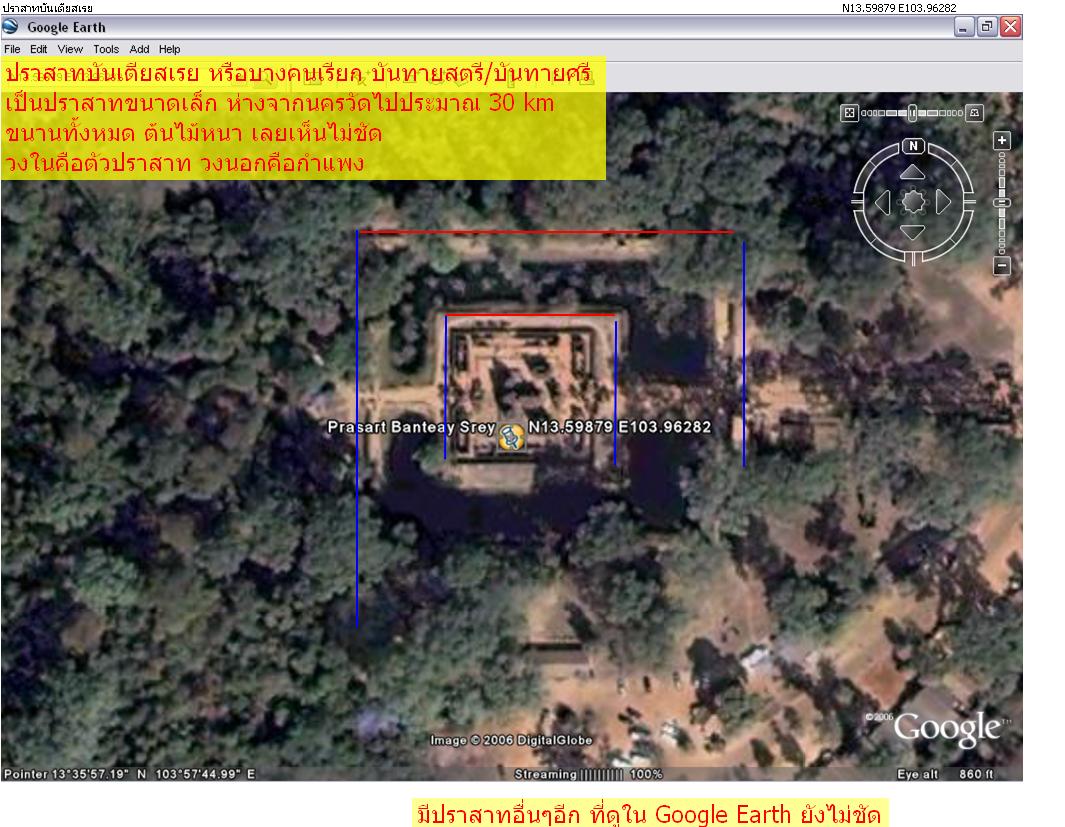Click the N north reset button
Screen dimensions: 1065x827
(913, 145)
